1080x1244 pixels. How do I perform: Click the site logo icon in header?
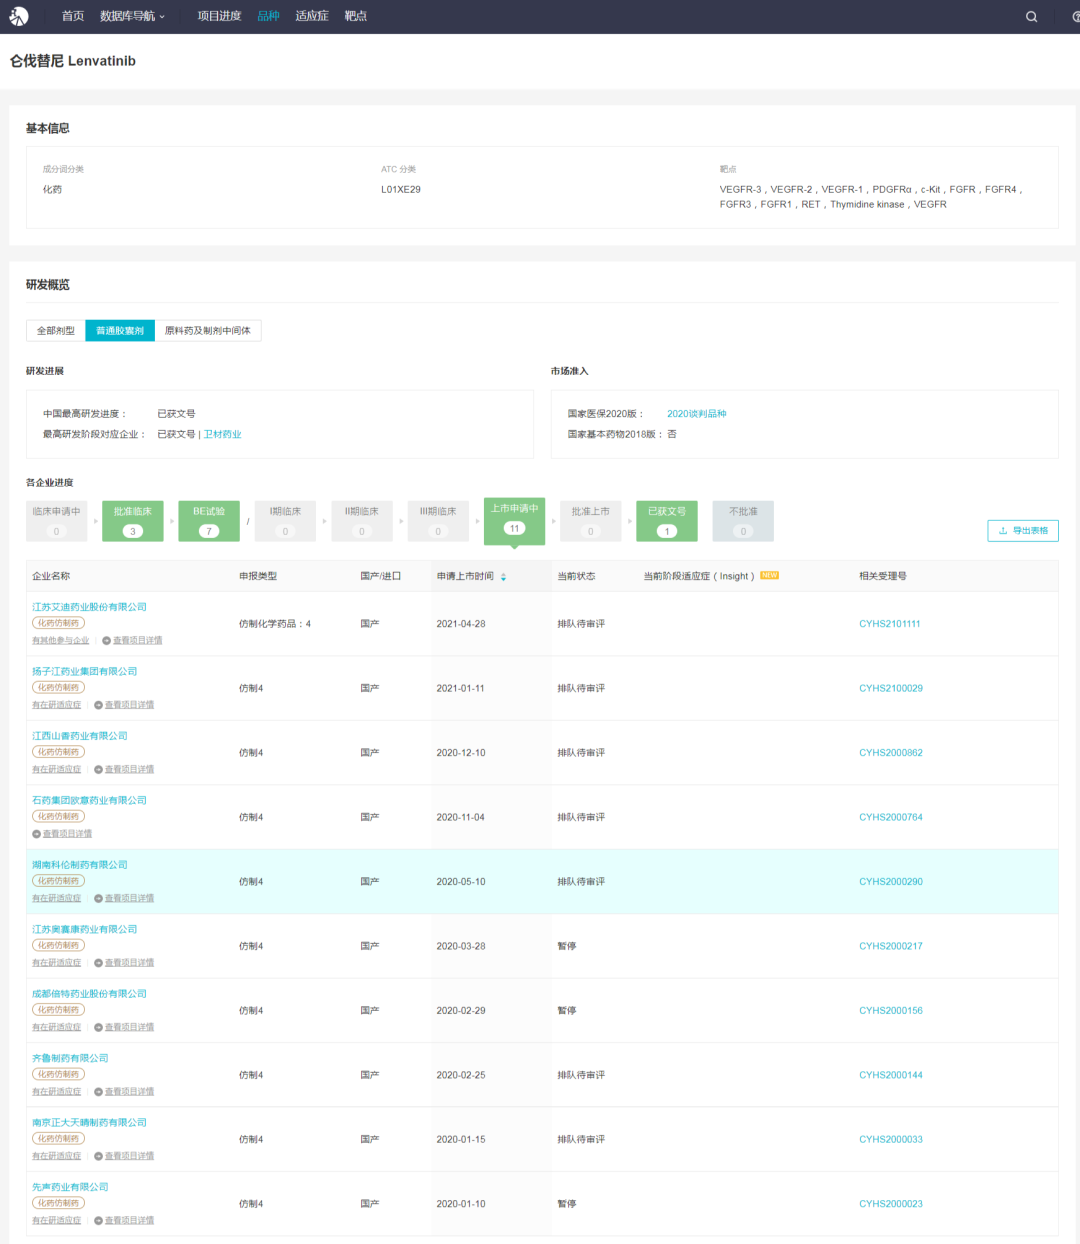(19, 16)
